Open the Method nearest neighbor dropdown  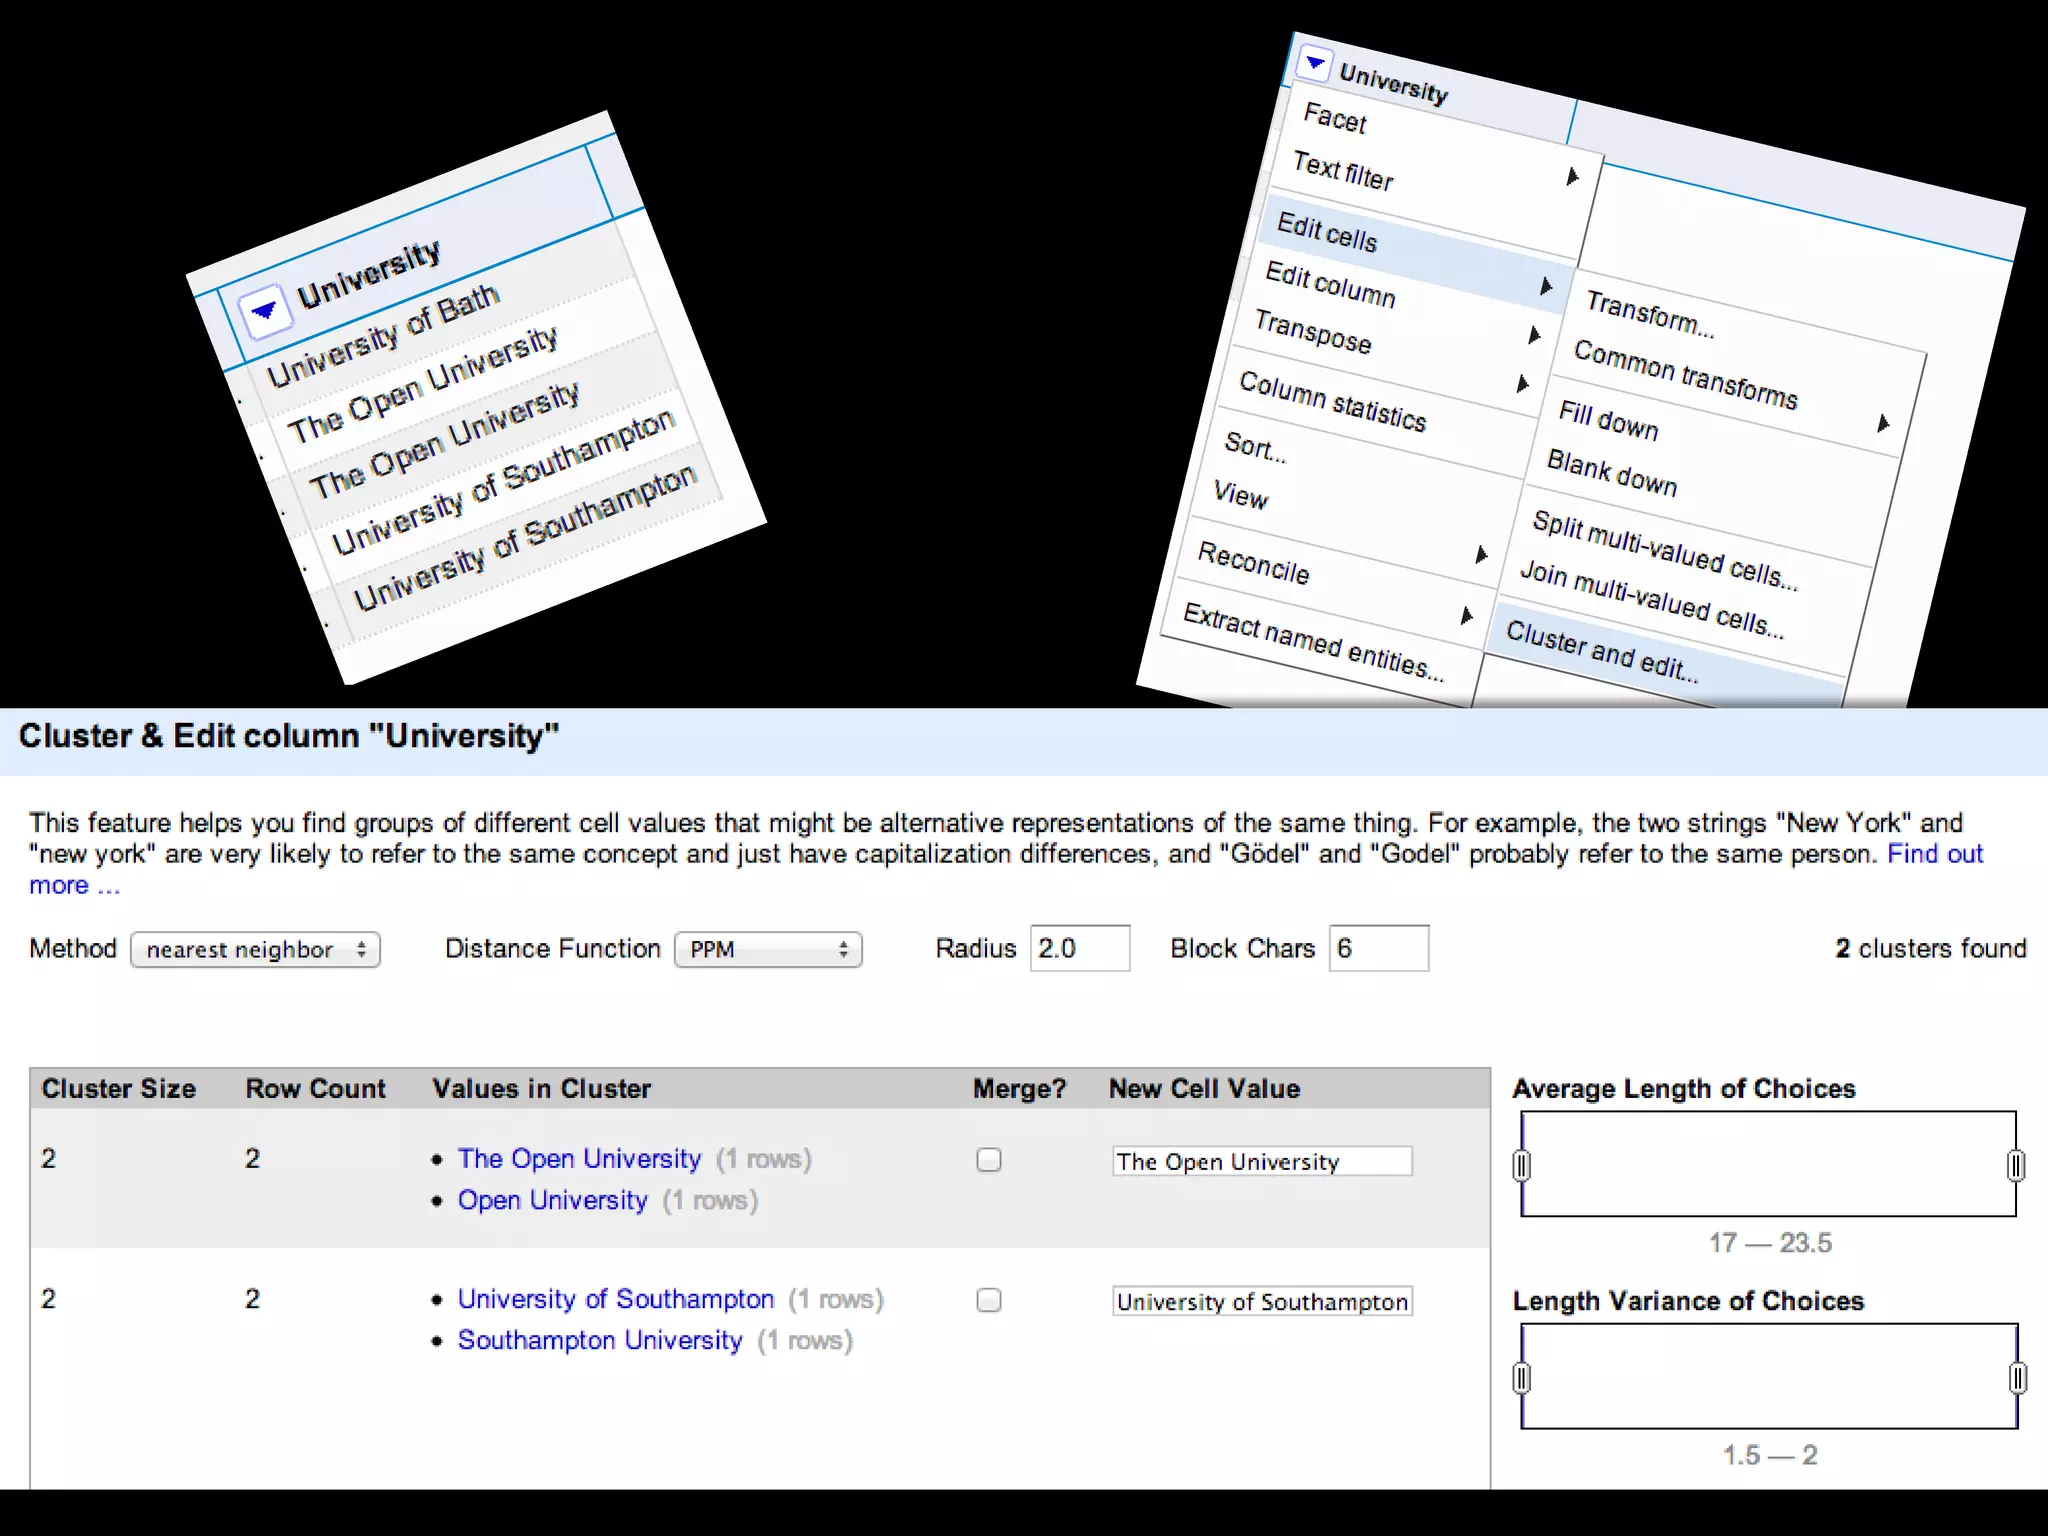tap(255, 949)
